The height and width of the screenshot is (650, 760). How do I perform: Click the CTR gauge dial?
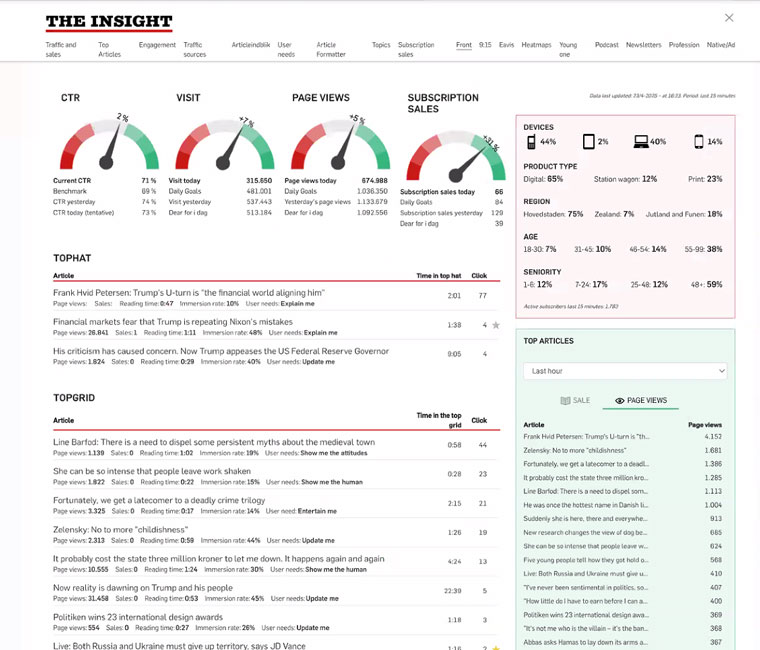pyautogui.click(x=109, y=142)
